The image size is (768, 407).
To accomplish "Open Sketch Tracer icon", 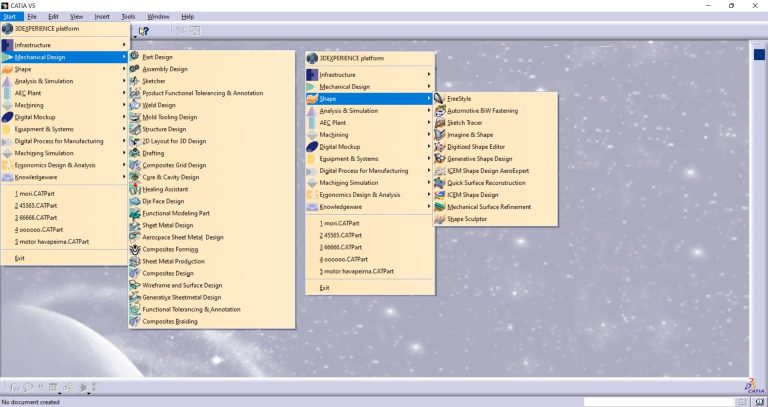I will (439, 122).
